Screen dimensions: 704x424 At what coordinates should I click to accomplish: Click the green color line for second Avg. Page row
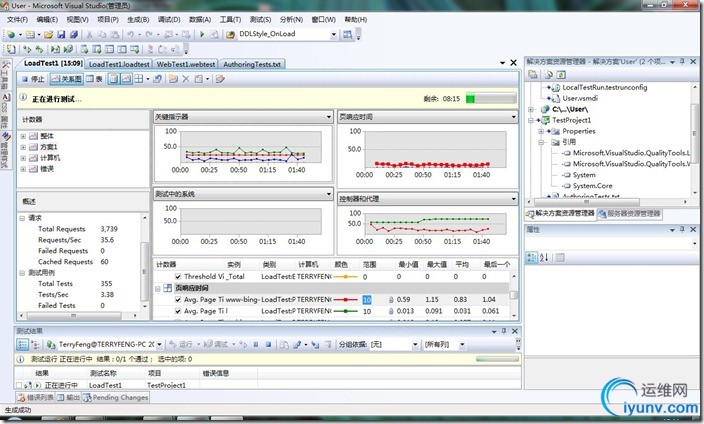345,311
